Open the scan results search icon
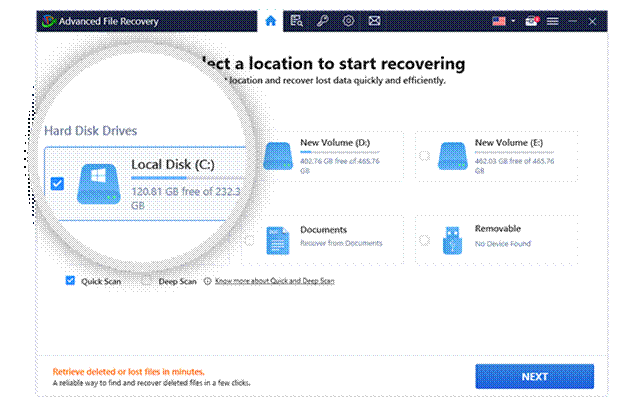624x408 pixels. (x=296, y=21)
